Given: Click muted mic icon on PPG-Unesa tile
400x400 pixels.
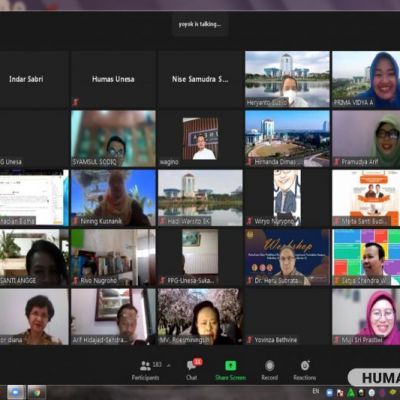Looking at the screenshot, I should 162,281.
